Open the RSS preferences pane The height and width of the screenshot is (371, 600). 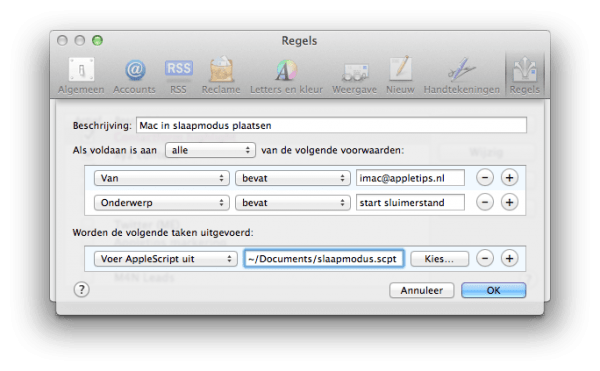(178, 76)
